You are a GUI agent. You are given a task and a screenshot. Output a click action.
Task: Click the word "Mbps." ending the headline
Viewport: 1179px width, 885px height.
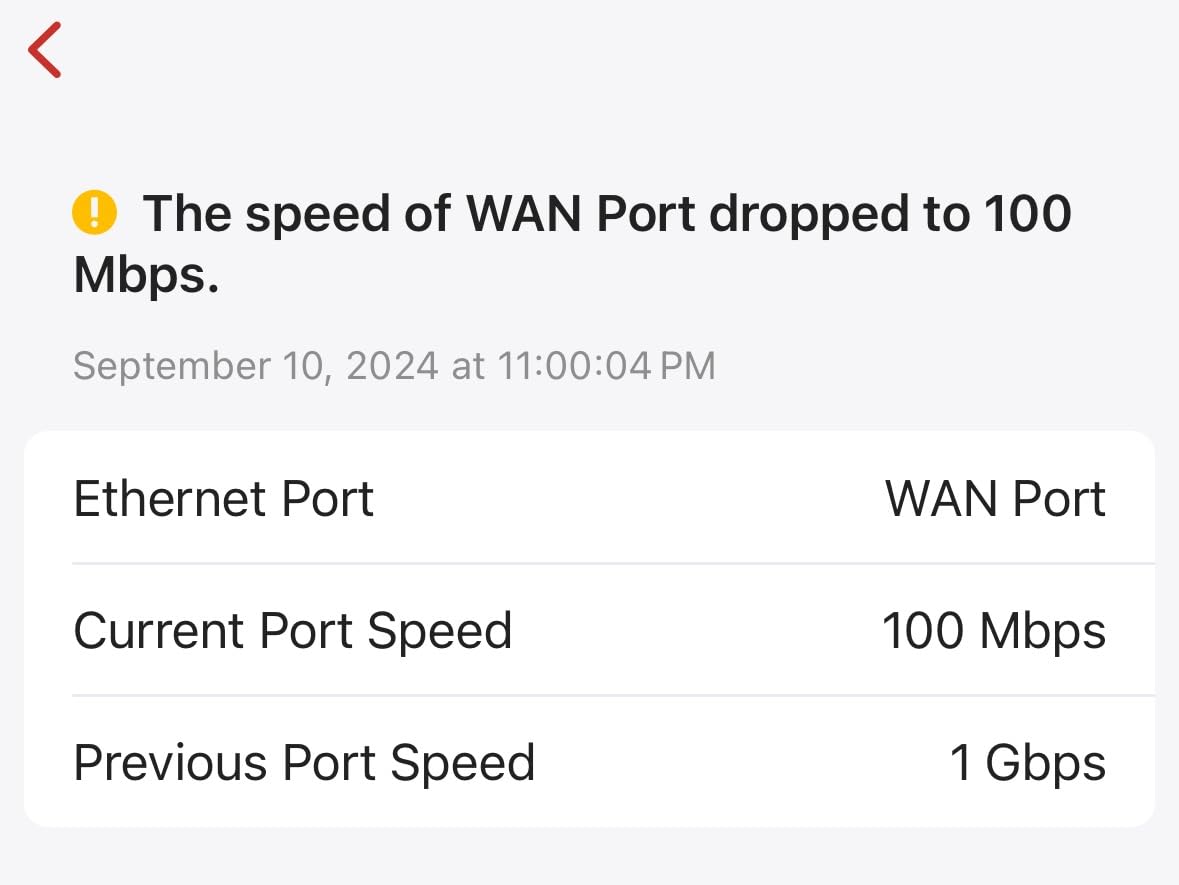[146, 276]
